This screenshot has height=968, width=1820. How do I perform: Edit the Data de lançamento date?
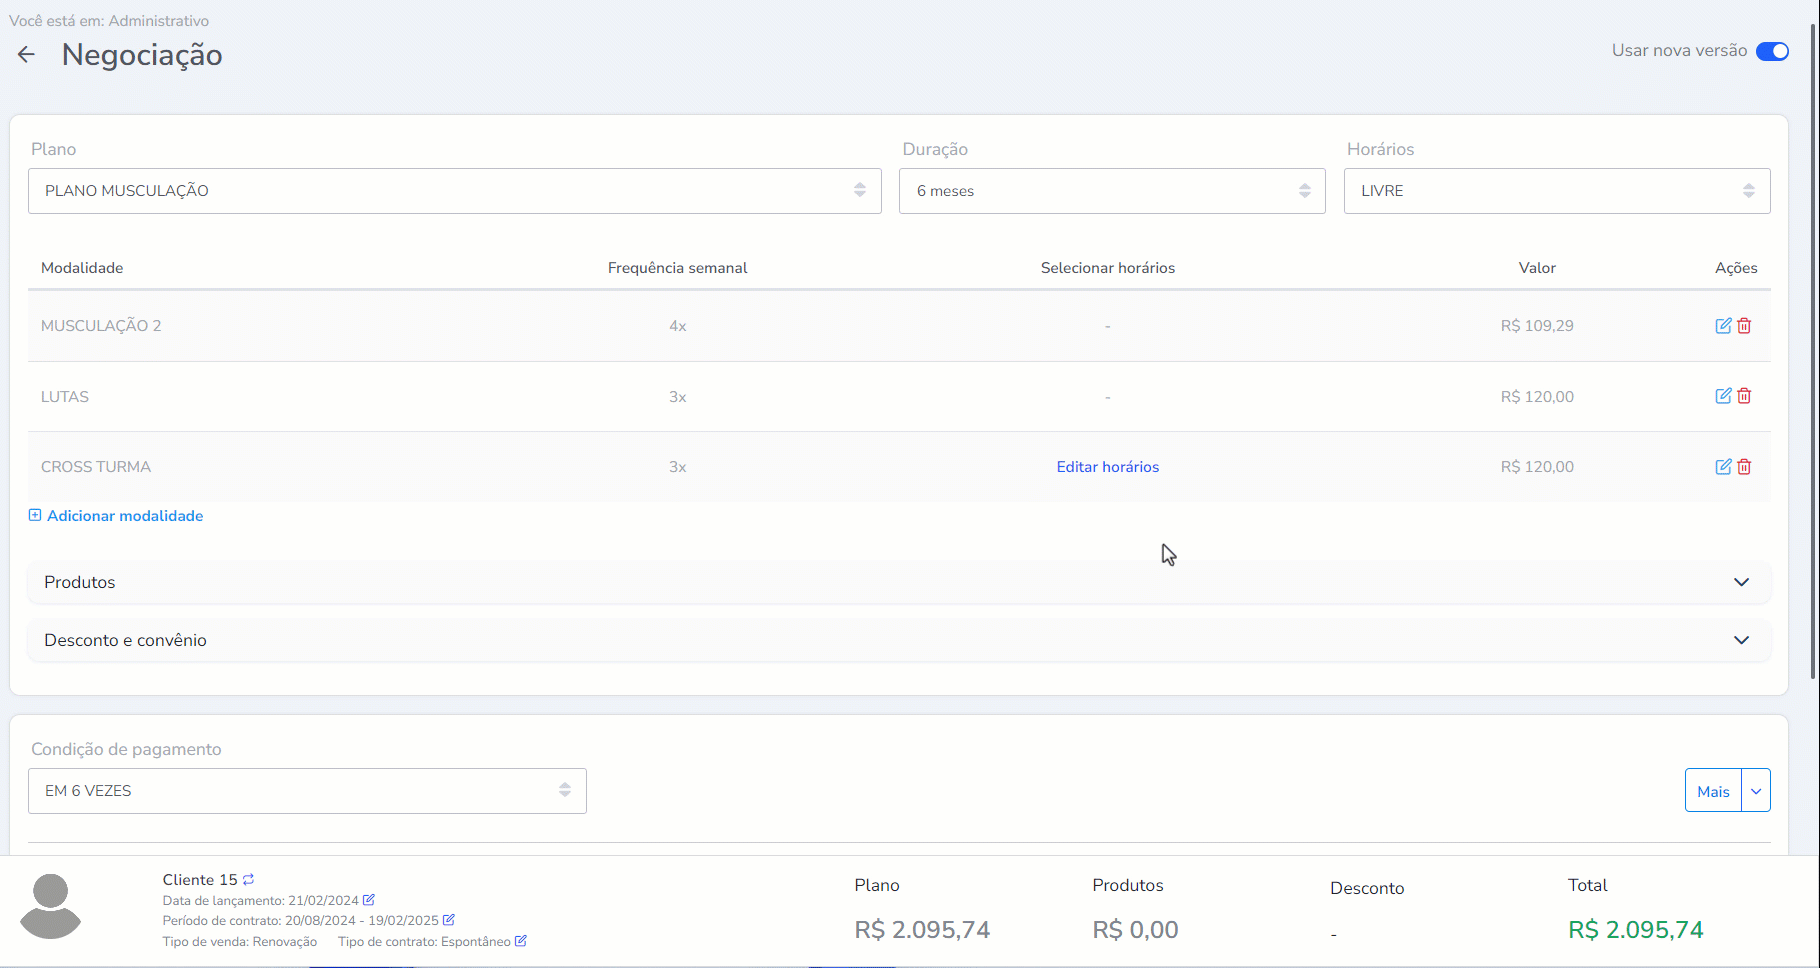tap(369, 900)
